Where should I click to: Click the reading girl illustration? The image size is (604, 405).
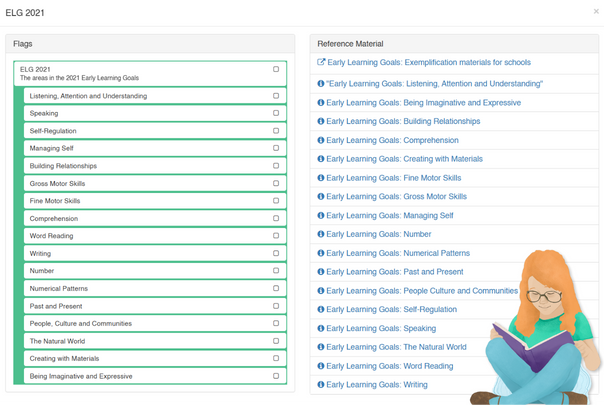click(540, 330)
